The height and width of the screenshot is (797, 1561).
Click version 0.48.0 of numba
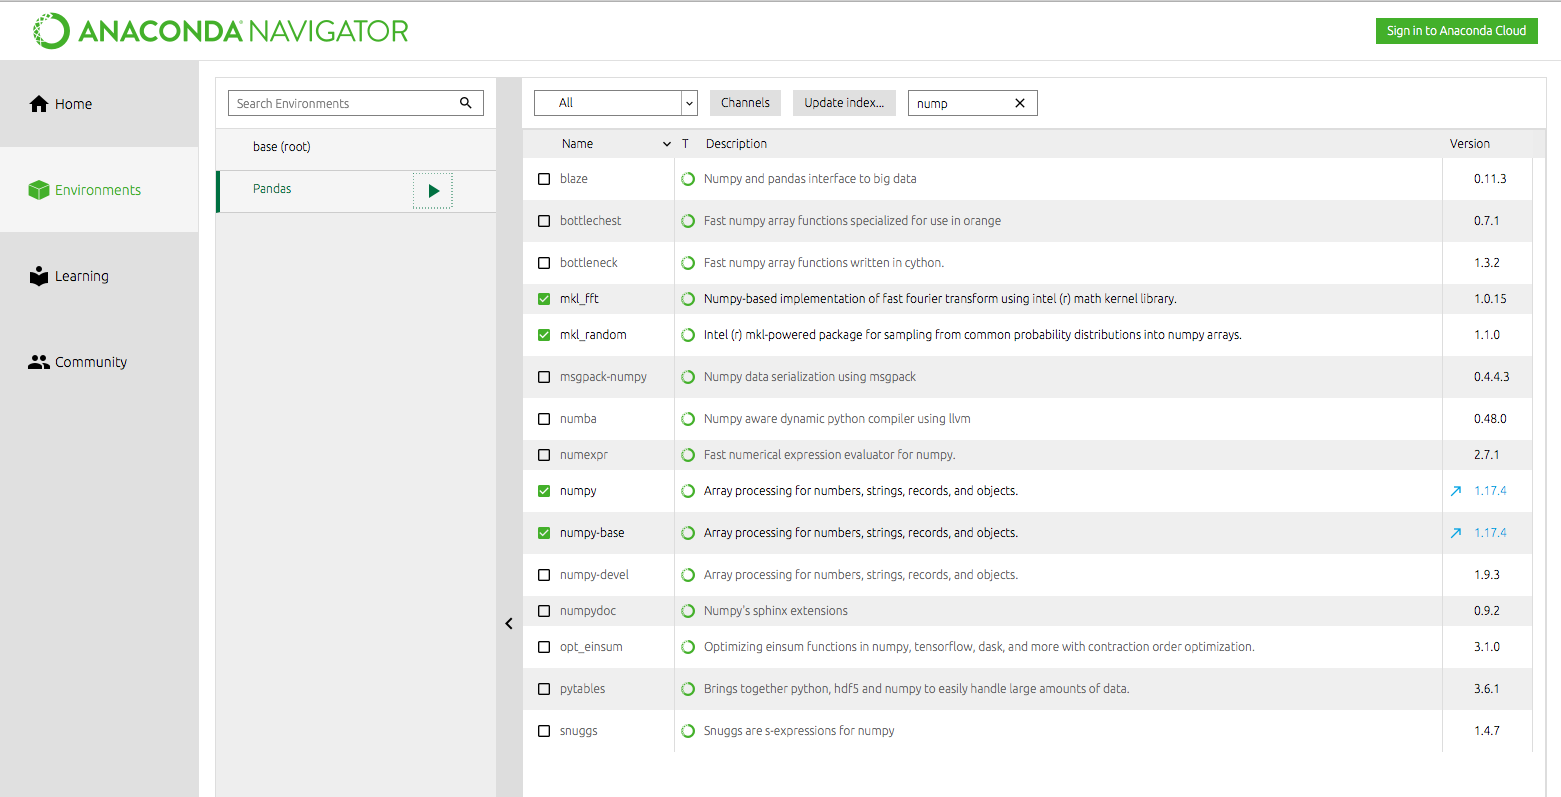[1490, 419]
